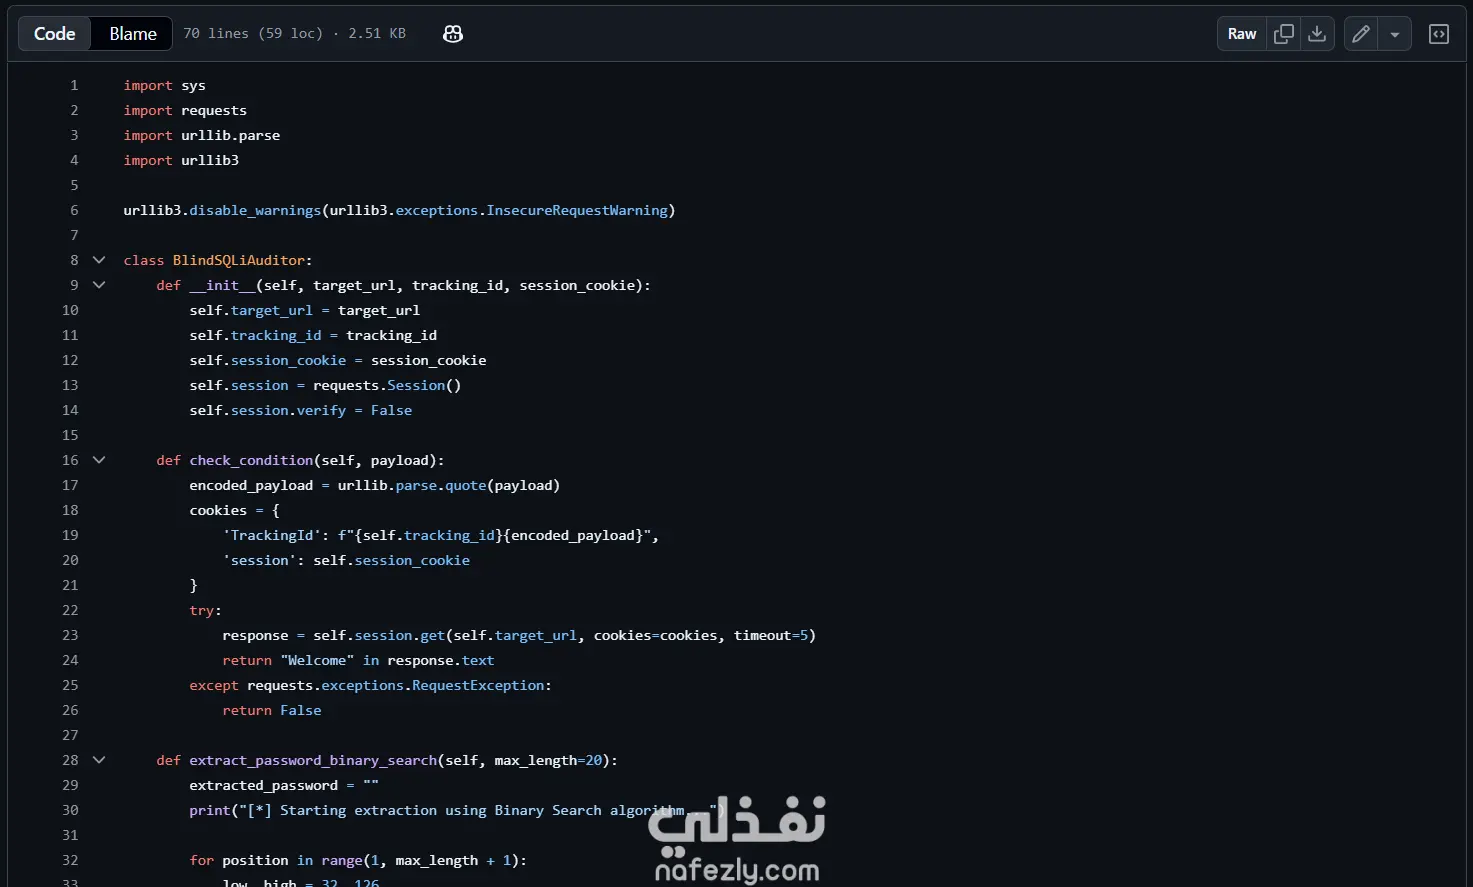This screenshot has width=1473, height=887.
Task: Click "Welcome" string on line 24
Action: pos(317,660)
